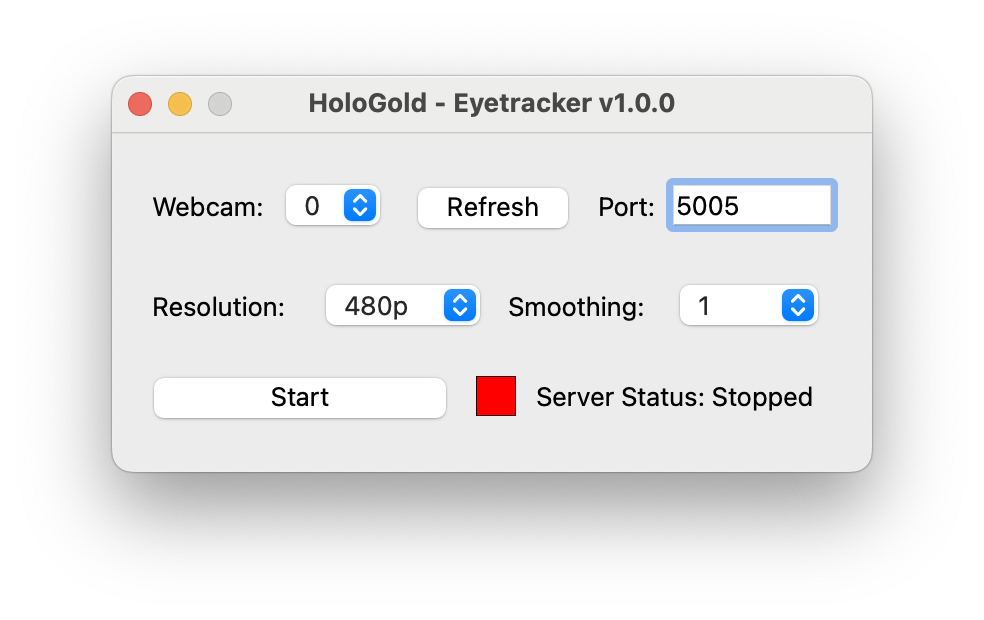Click the greyed-out zoom window button
The width and height of the screenshot is (984, 620).
(220, 104)
